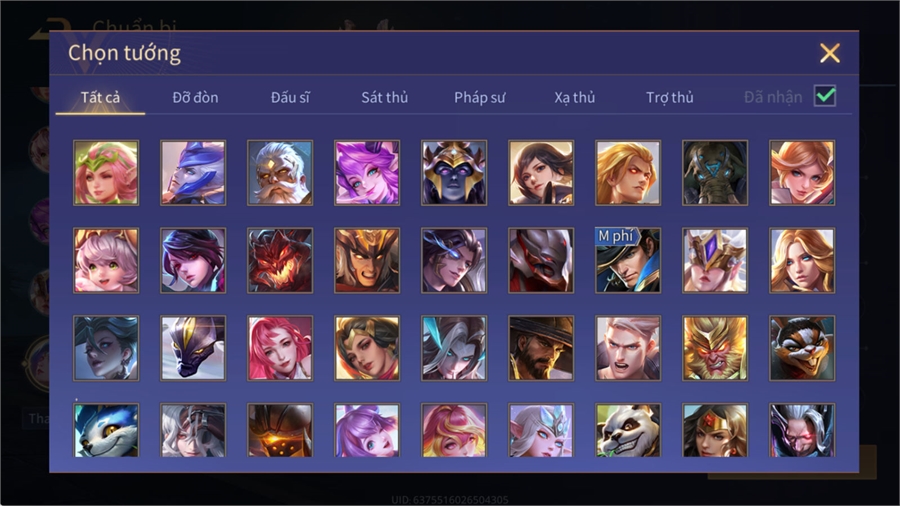Image resolution: width=900 pixels, height=506 pixels.
Task: Choose the red lava demon hero portrait
Action: click(280, 260)
